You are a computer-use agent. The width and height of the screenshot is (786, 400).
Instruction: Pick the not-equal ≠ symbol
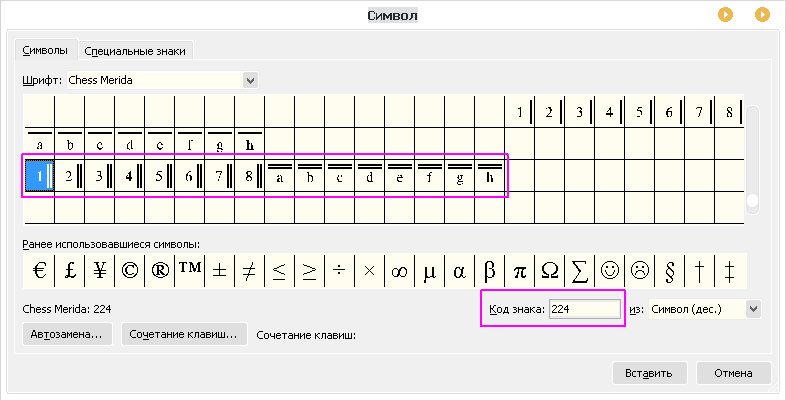point(250,270)
